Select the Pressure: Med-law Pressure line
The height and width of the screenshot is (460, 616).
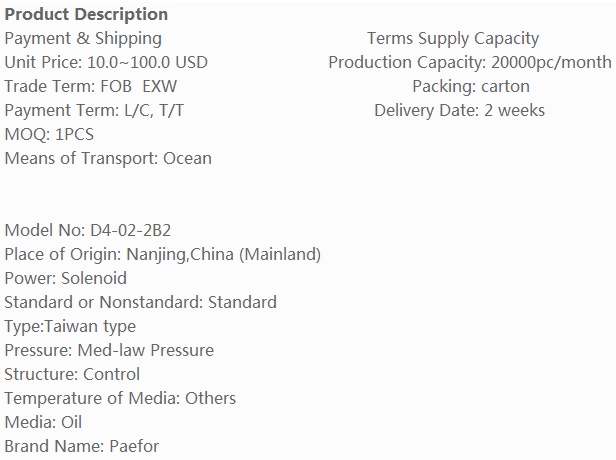click(x=109, y=350)
